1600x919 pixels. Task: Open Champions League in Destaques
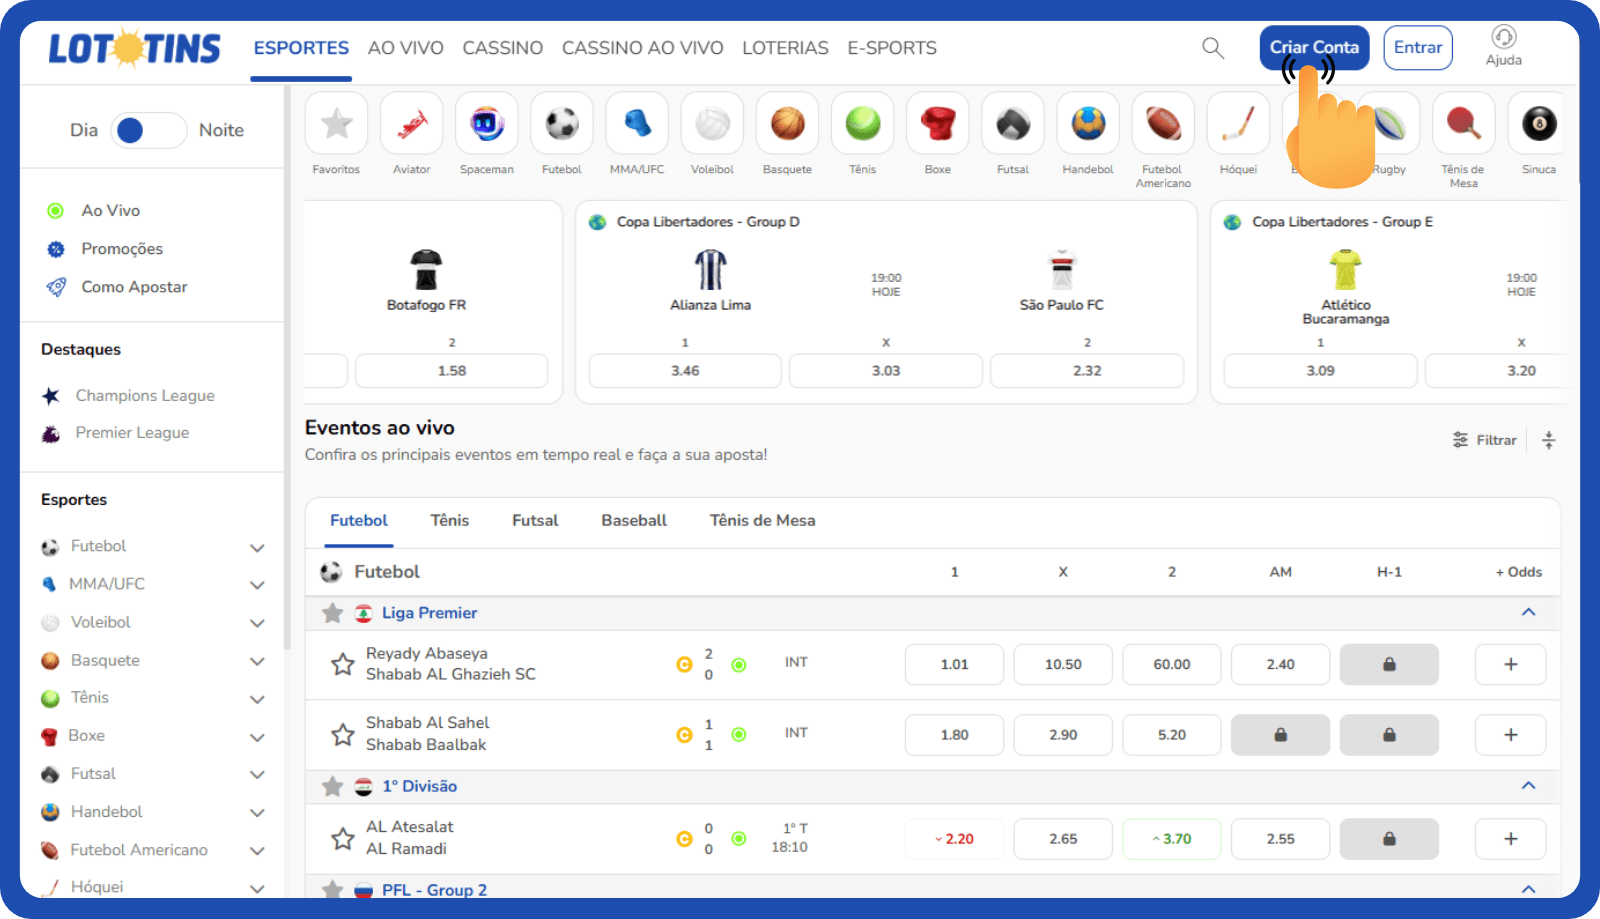(145, 396)
